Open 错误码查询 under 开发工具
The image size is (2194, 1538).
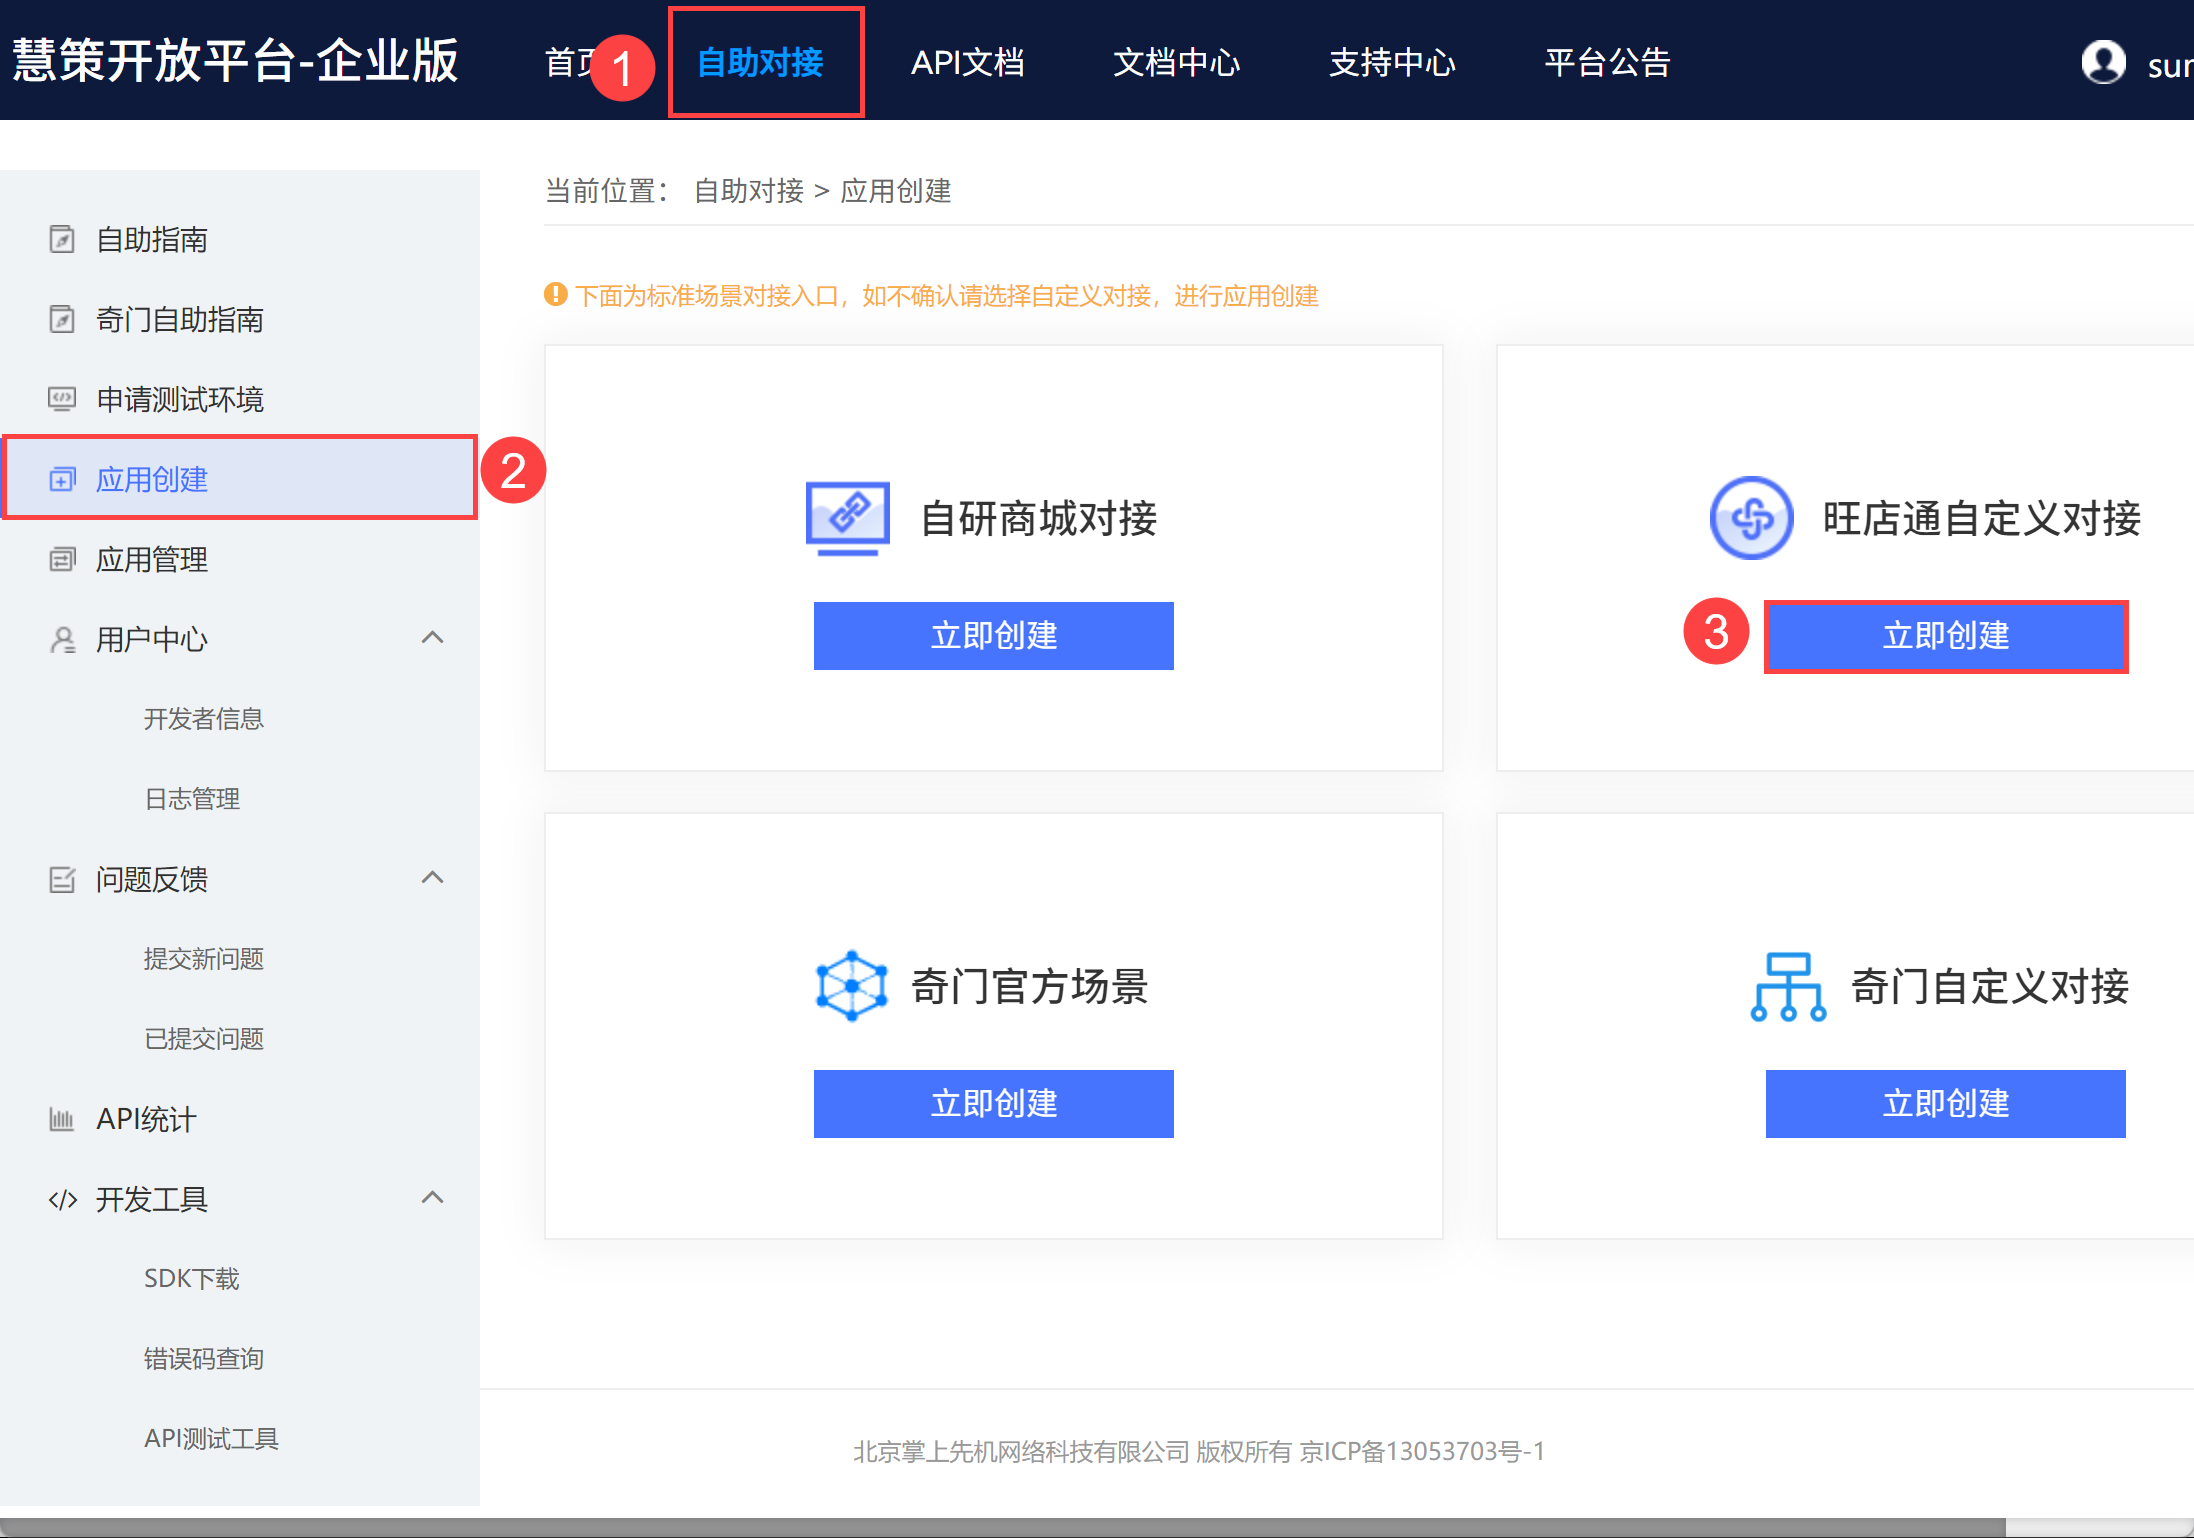(x=204, y=1359)
